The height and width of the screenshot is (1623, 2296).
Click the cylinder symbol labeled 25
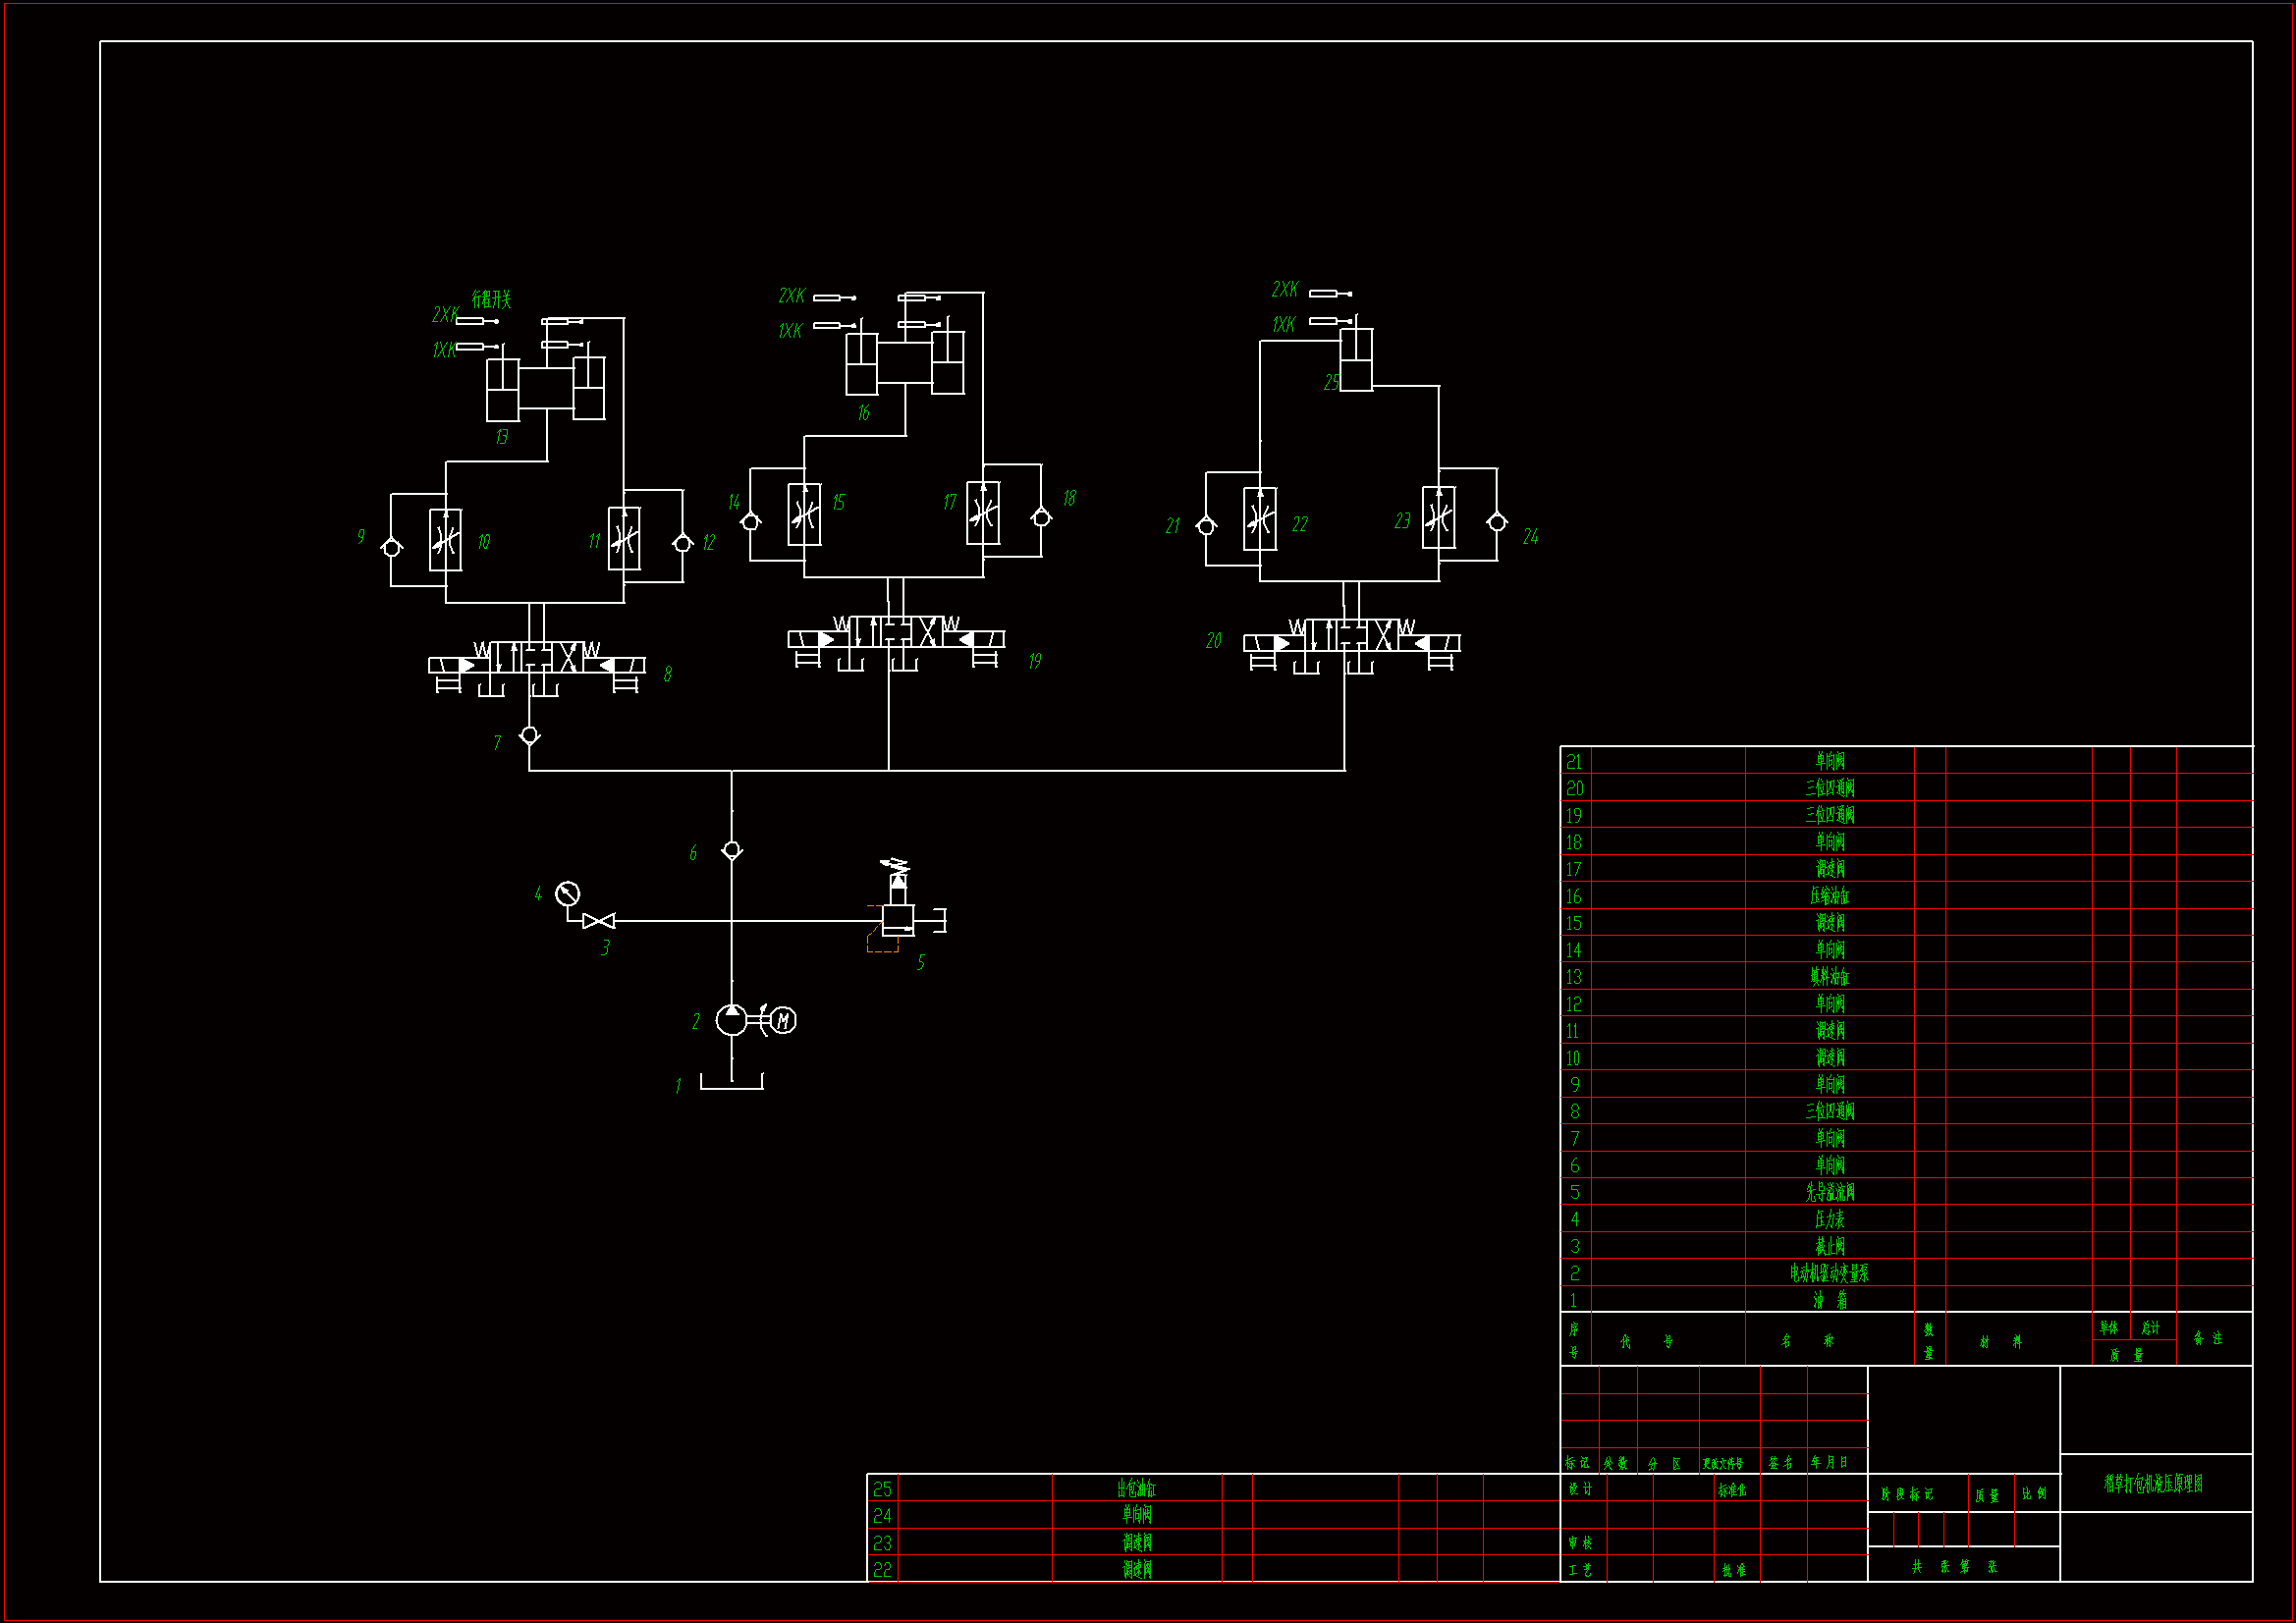(1356, 360)
